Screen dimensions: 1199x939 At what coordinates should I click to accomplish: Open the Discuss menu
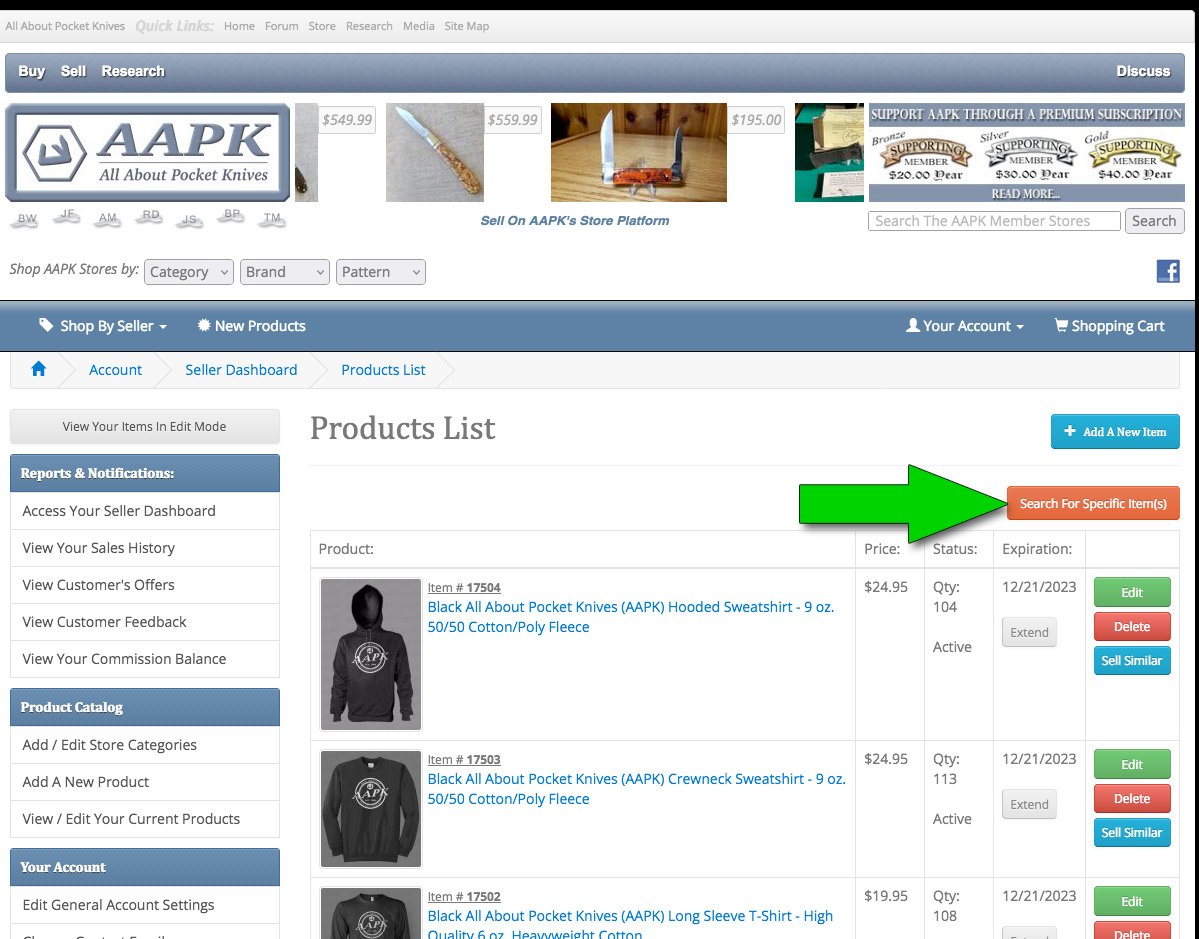[1143, 71]
